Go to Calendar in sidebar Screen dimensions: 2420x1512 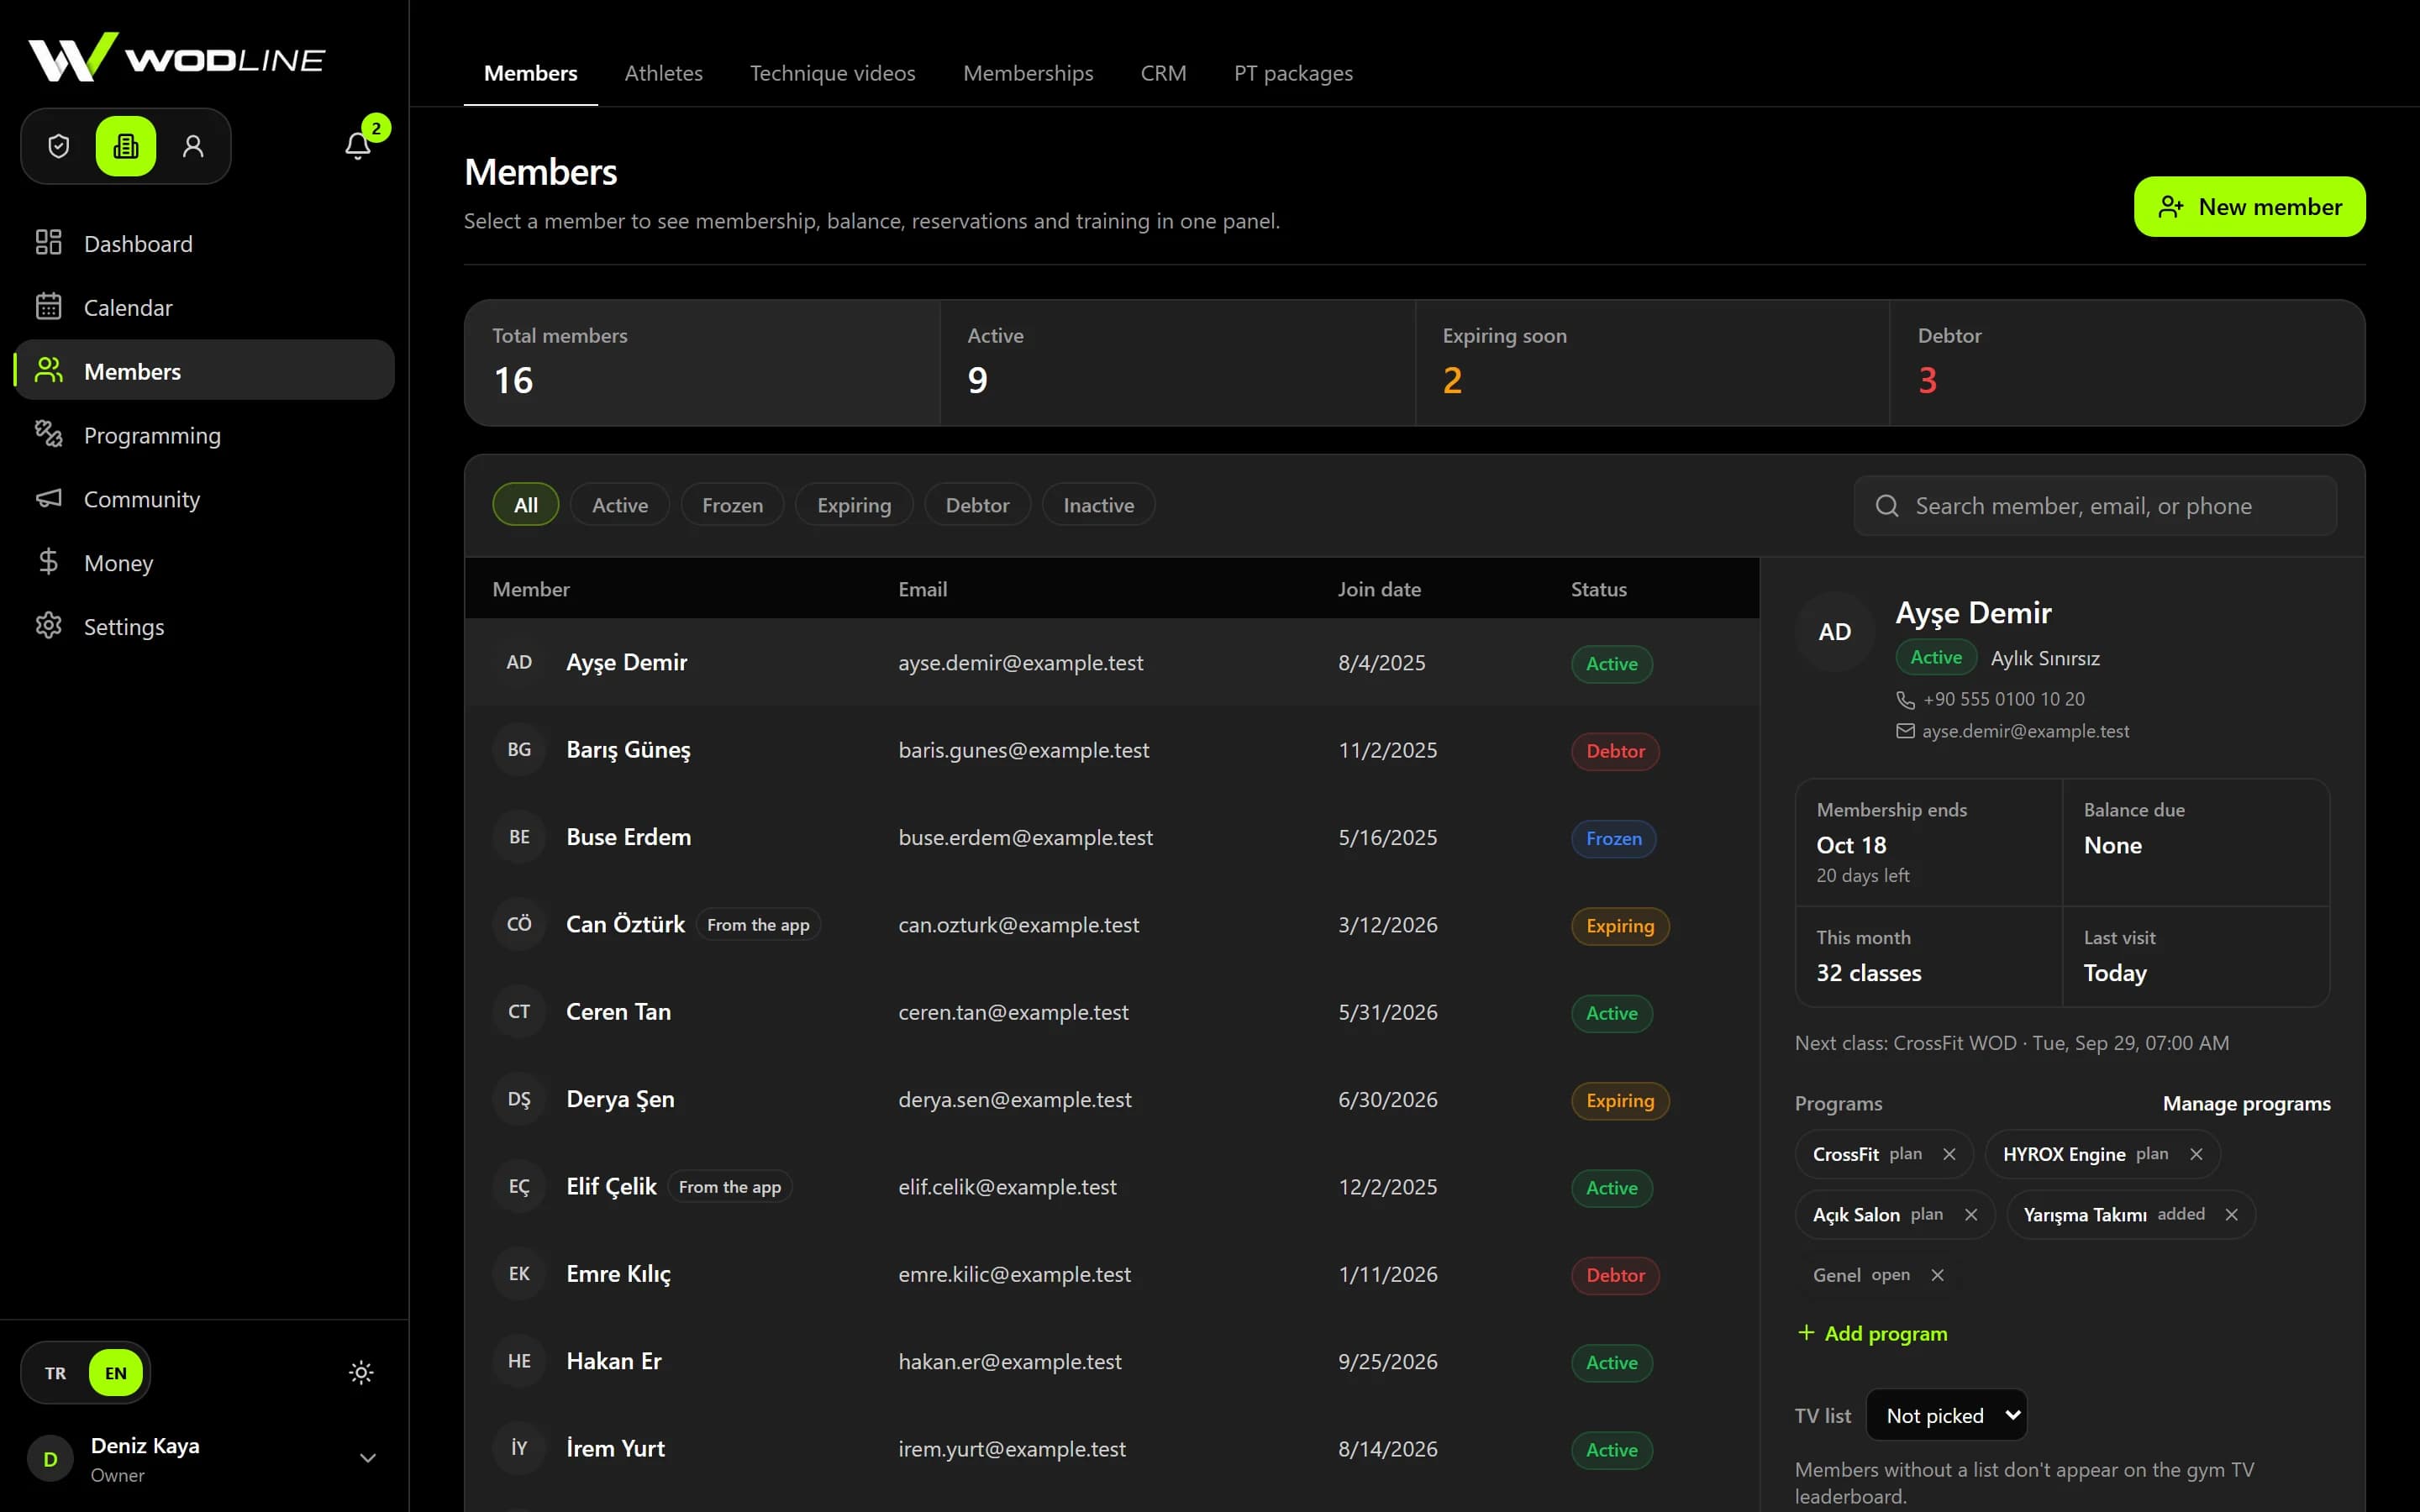coord(204,307)
